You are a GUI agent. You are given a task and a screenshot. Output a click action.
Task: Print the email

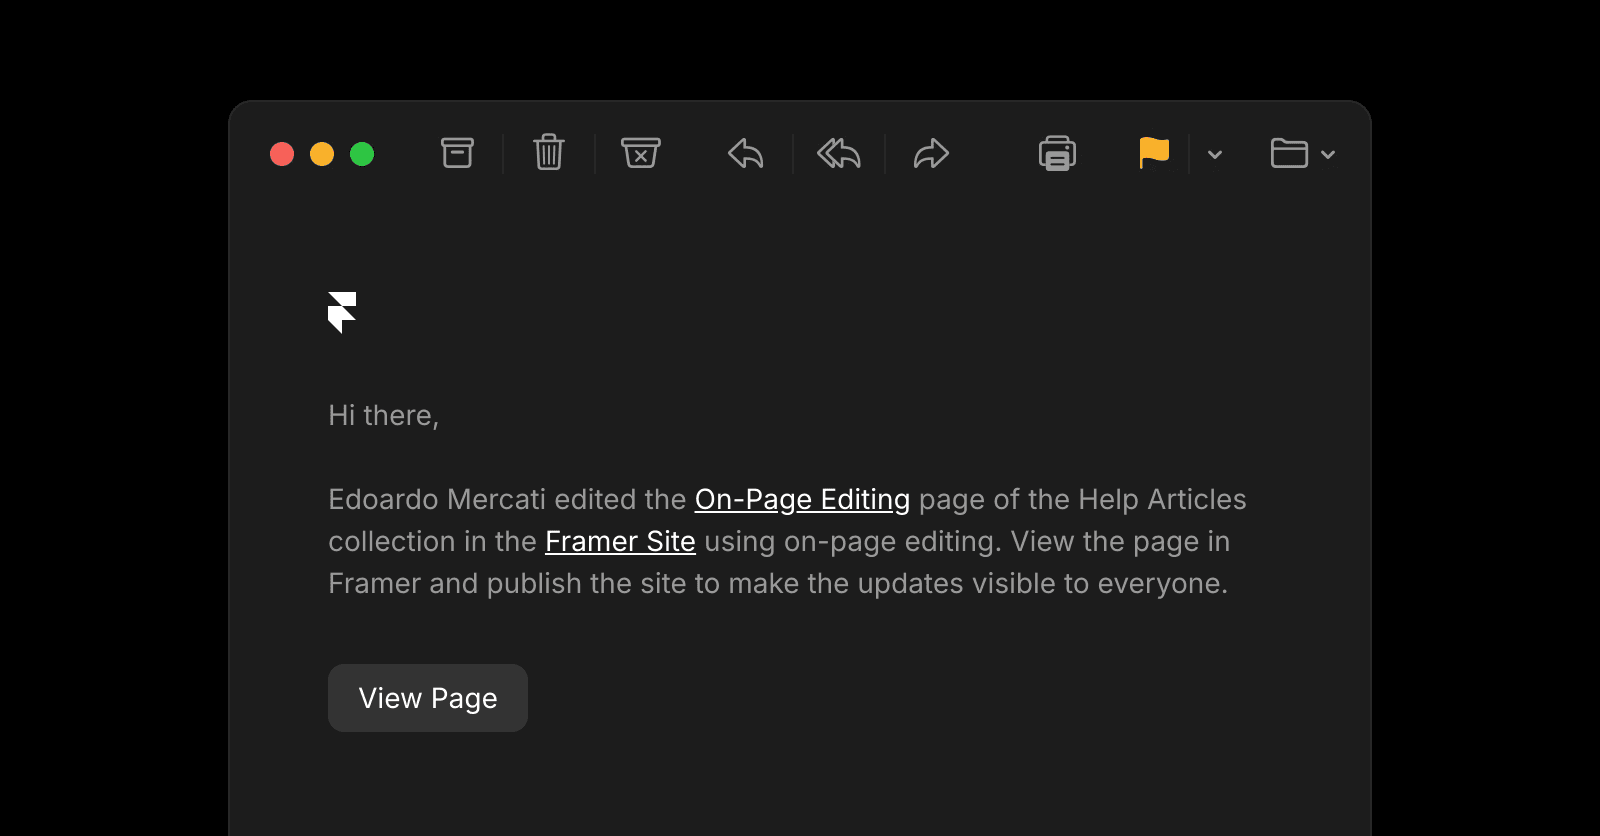(x=1057, y=153)
